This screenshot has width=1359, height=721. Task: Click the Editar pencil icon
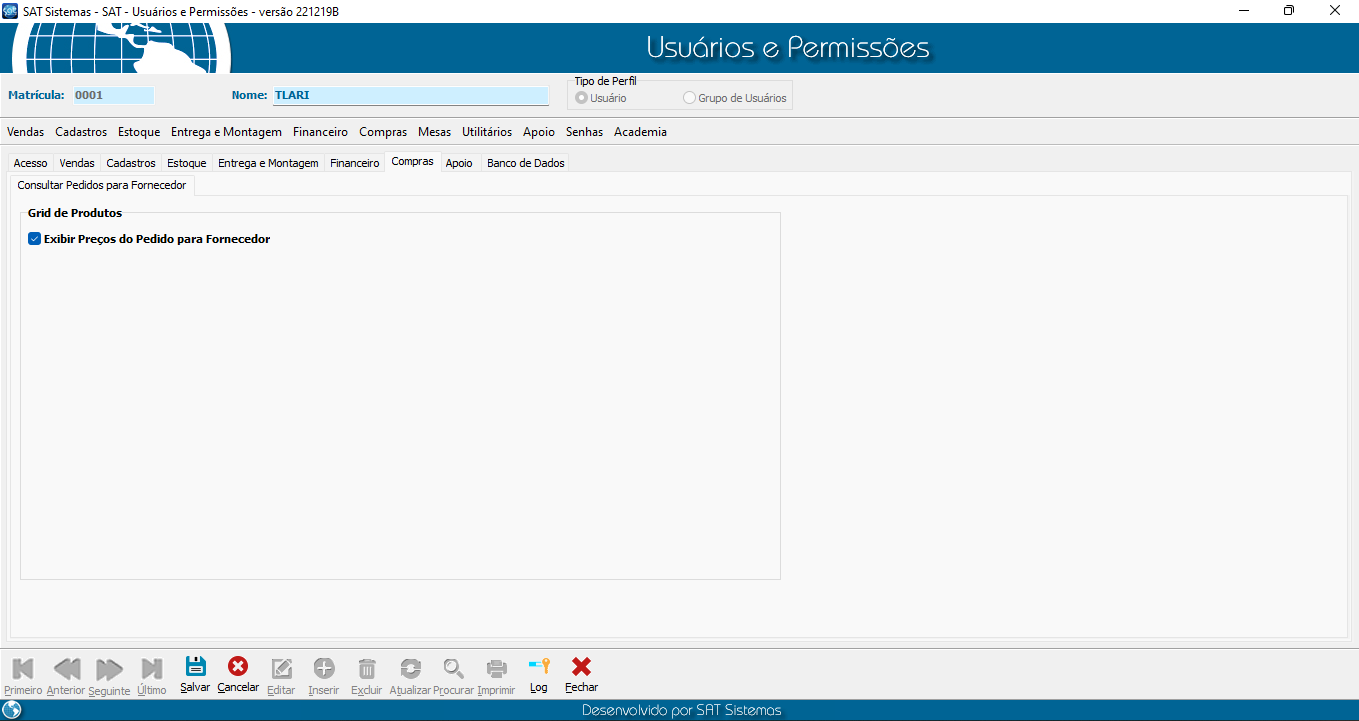(x=281, y=668)
